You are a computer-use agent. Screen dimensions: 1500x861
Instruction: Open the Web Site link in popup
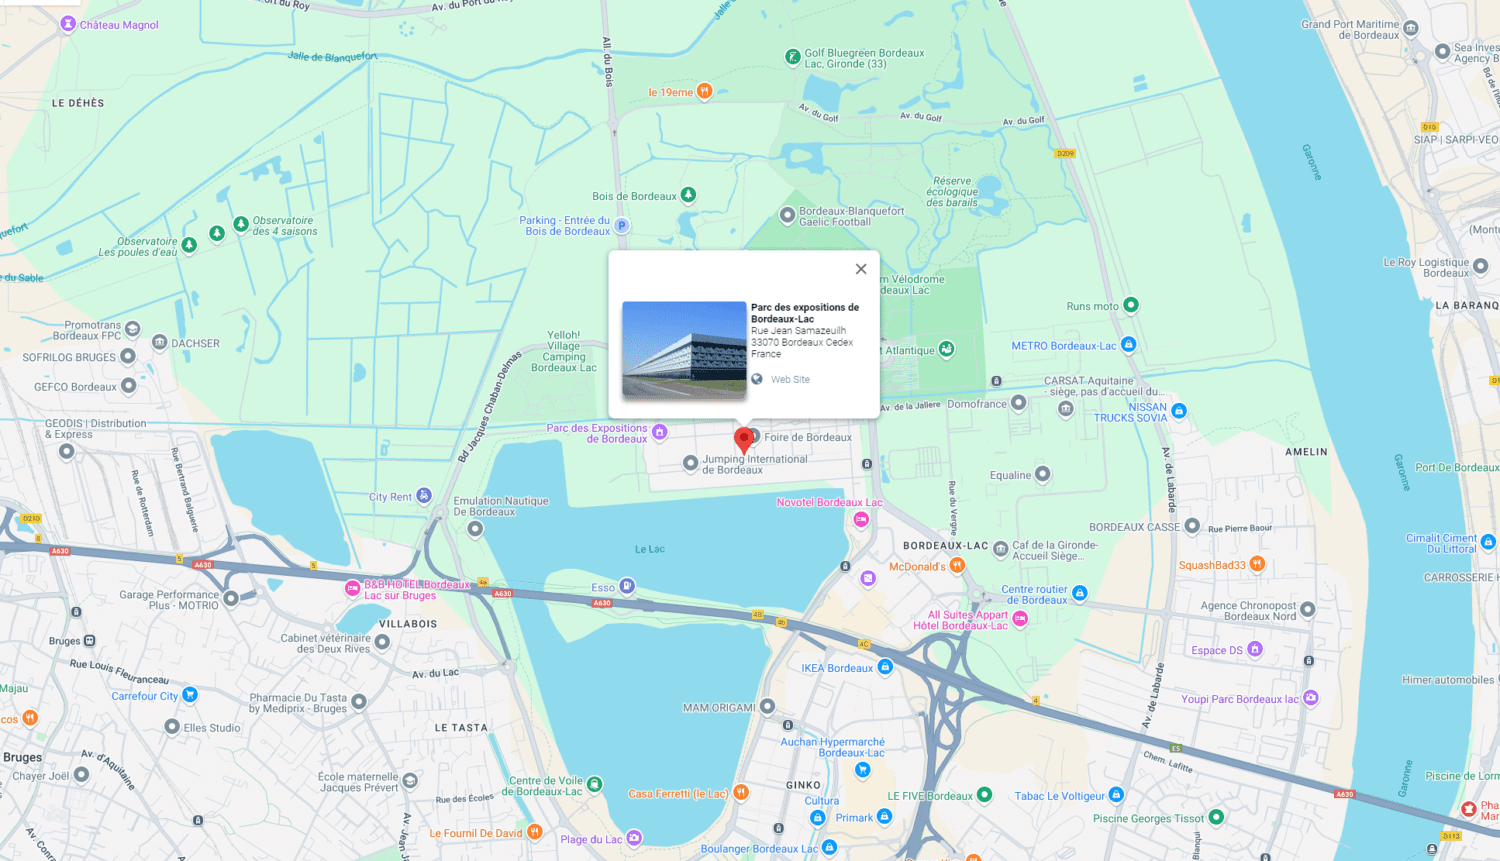(x=790, y=380)
